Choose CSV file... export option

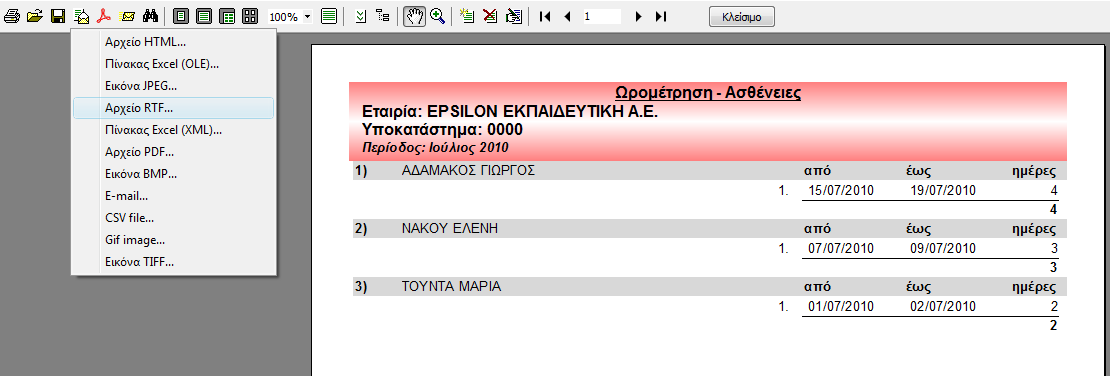pos(173,217)
